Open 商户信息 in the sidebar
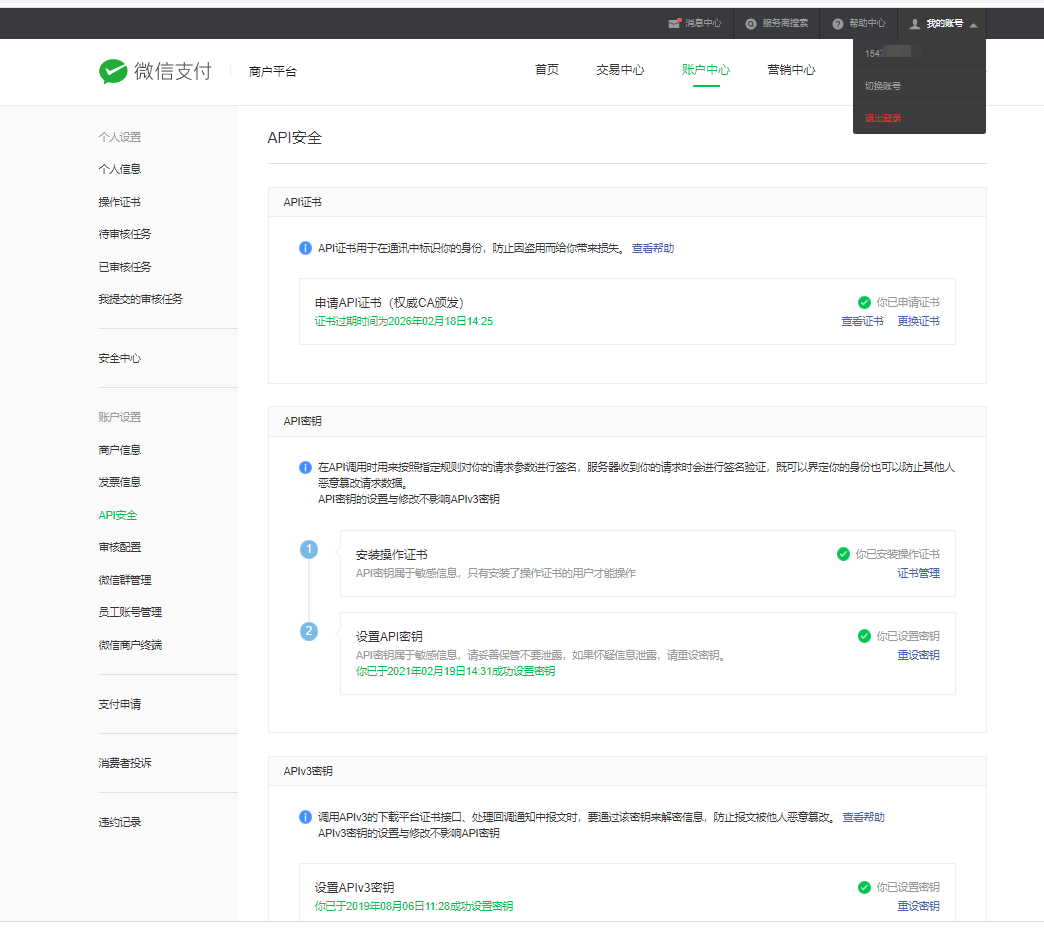This screenshot has height=938, width=1044. pos(120,450)
